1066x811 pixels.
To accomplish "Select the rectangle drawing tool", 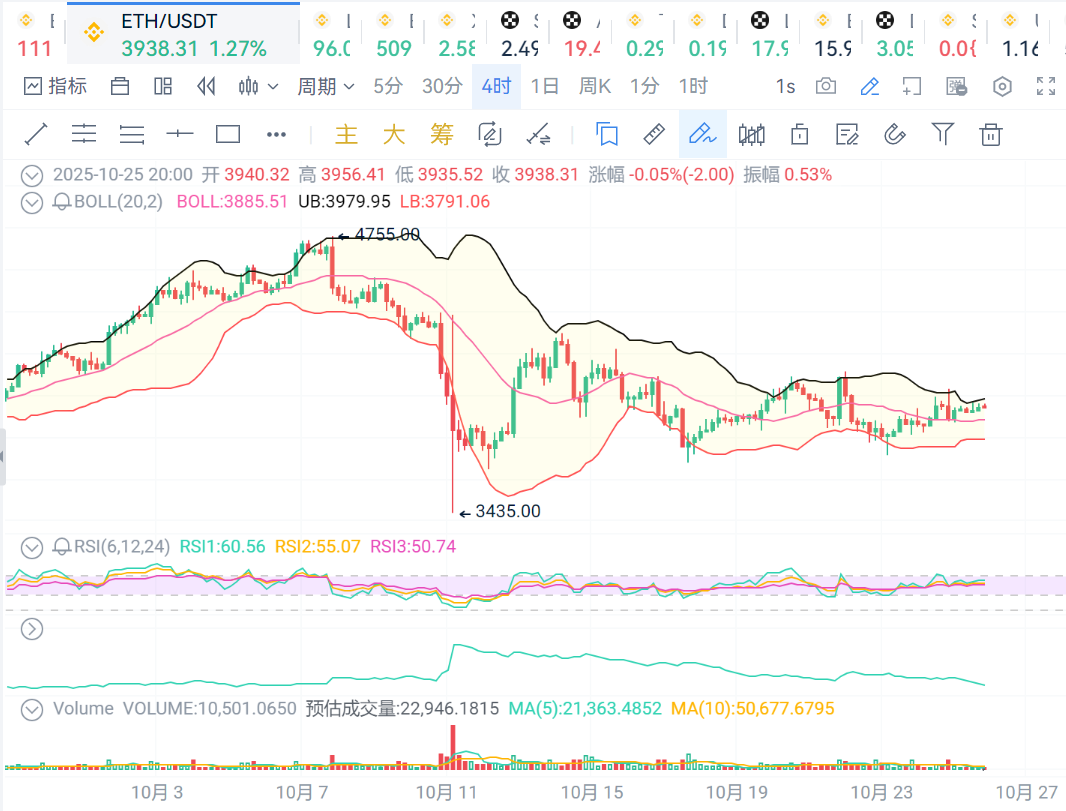I will 228,134.
